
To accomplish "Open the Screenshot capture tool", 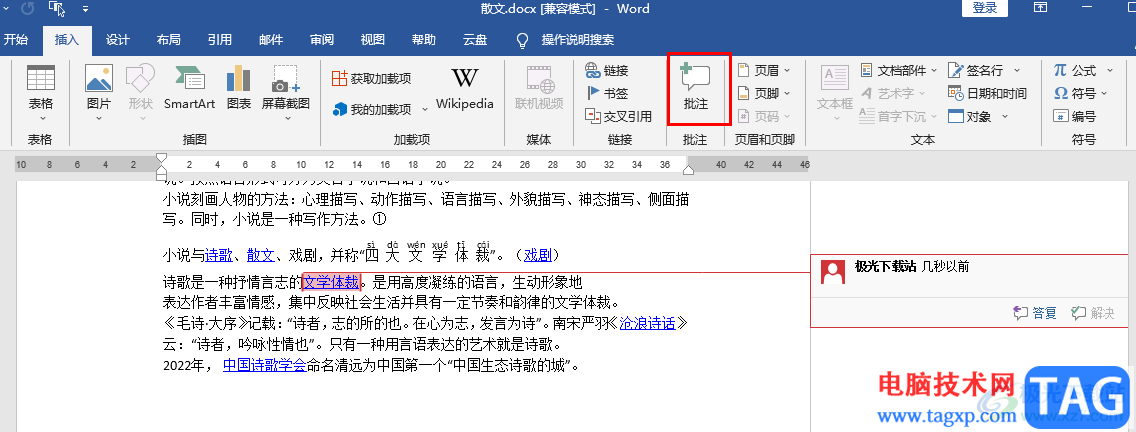I will click(x=285, y=88).
